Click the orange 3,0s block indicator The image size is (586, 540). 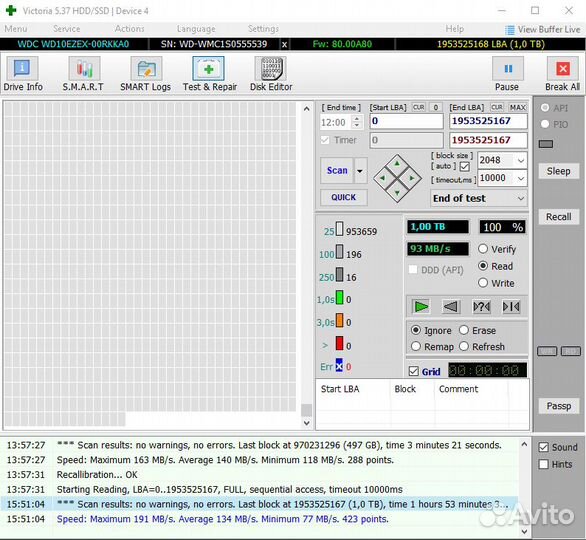click(339, 320)
